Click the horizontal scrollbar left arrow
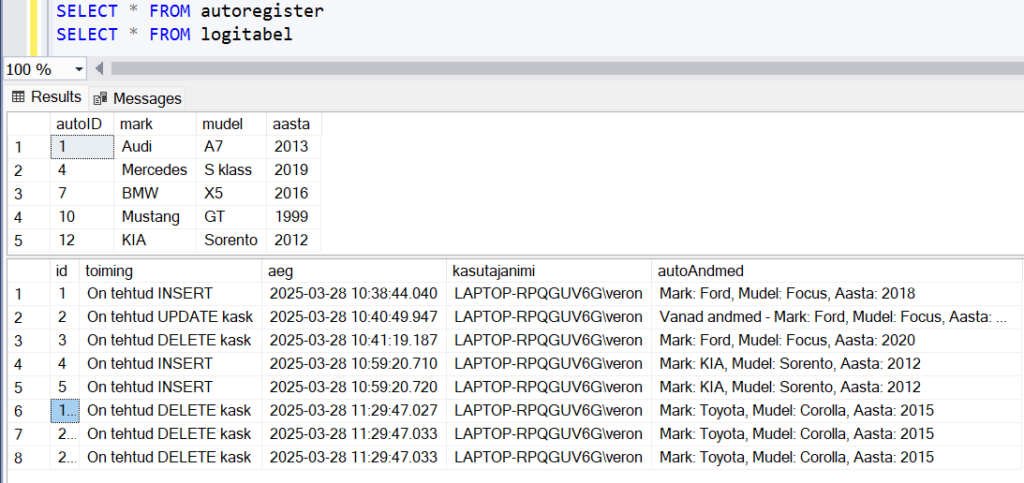This screenshot has height=483, width=1024. (x=99, y=69)
